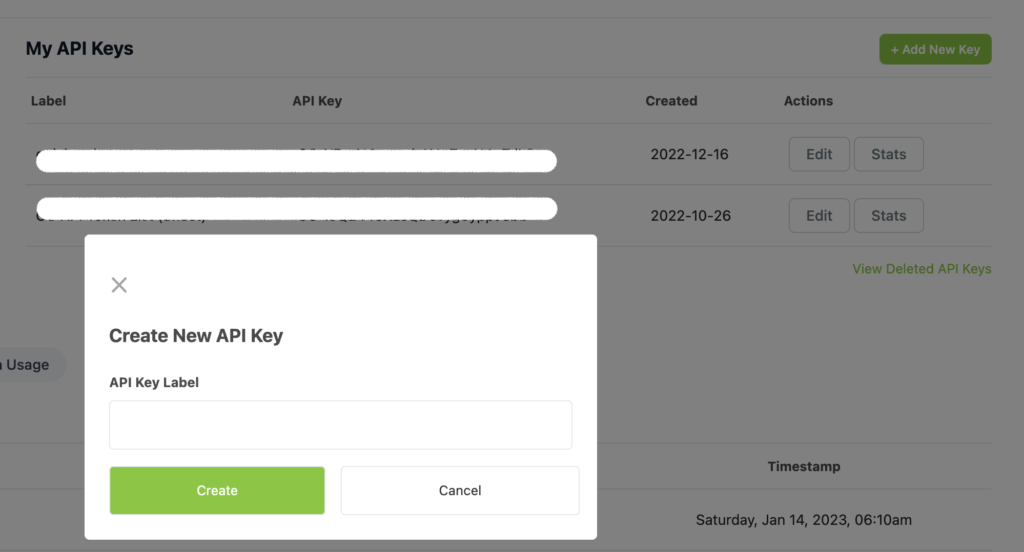Click the Saturday, Jan 14, 2023 timestamp entry

pos(804,520)
